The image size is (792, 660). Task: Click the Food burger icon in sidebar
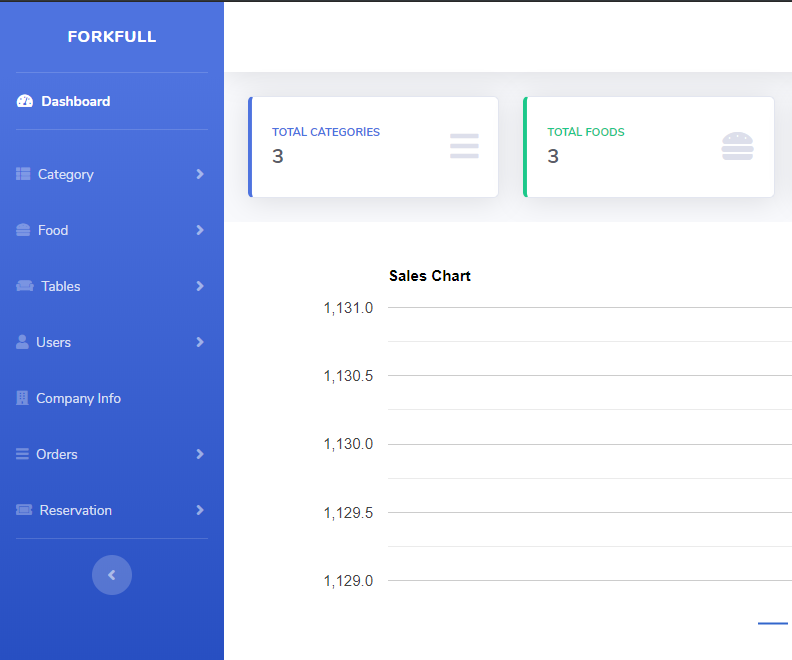click(23, 230)
